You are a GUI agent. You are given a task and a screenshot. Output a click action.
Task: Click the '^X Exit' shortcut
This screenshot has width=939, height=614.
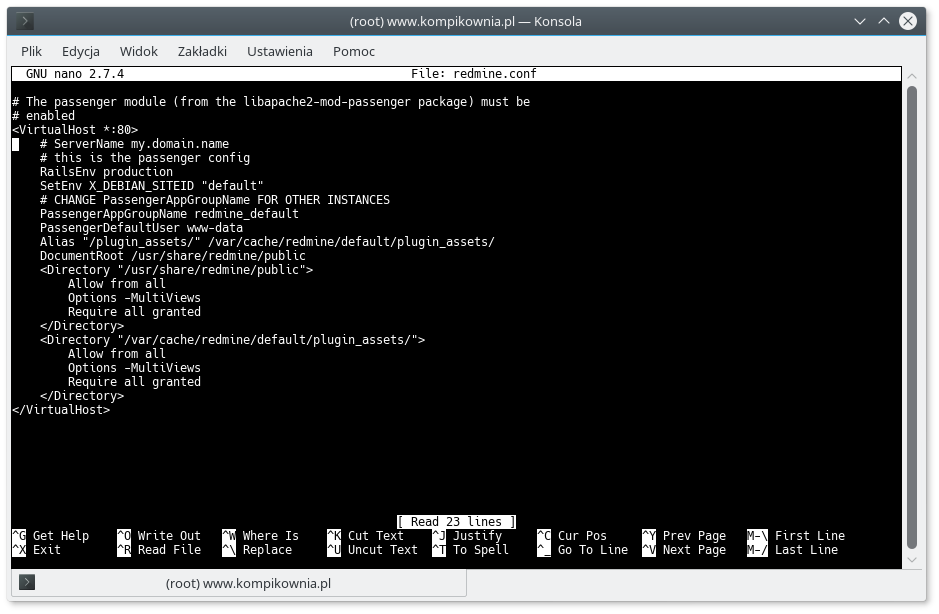point(37,549)
